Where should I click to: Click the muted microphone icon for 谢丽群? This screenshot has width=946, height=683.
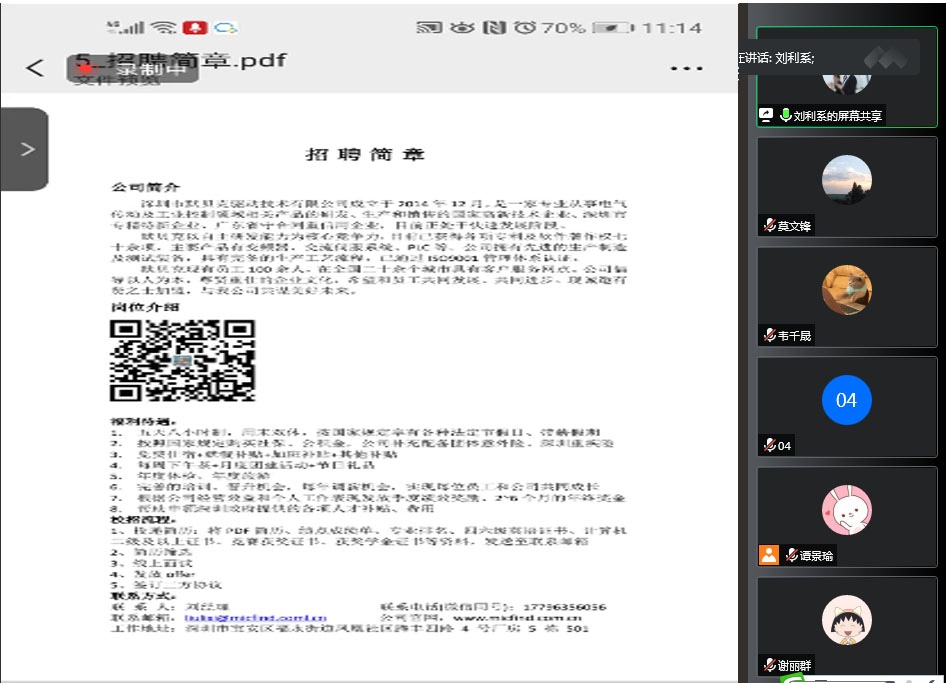[769, 665]
